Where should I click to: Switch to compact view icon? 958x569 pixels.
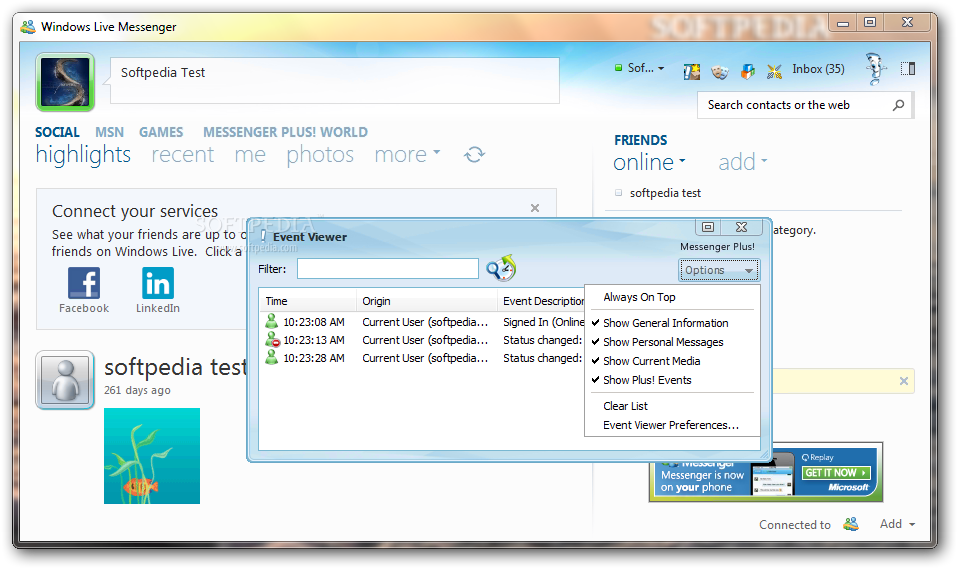coord(908,68)
